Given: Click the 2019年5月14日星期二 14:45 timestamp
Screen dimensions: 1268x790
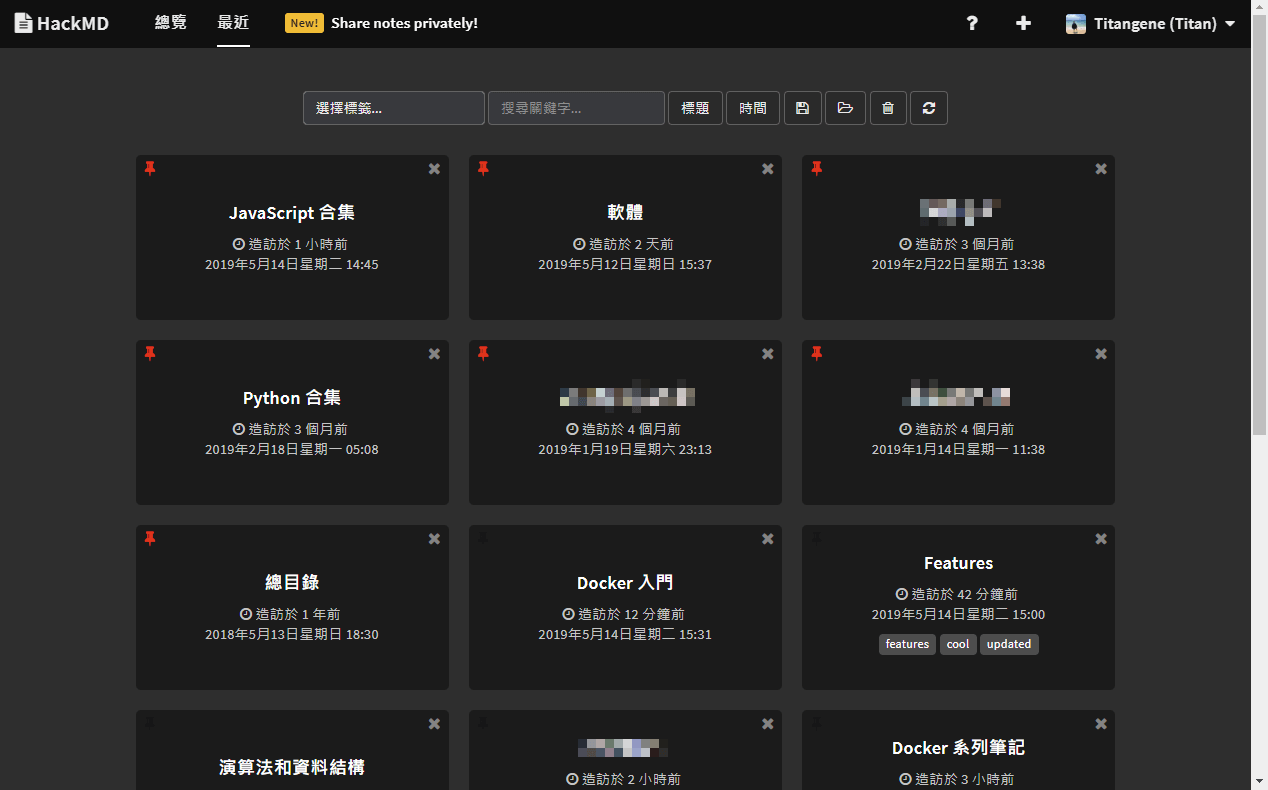Looking at the screenshot, I should coord(292,265).
